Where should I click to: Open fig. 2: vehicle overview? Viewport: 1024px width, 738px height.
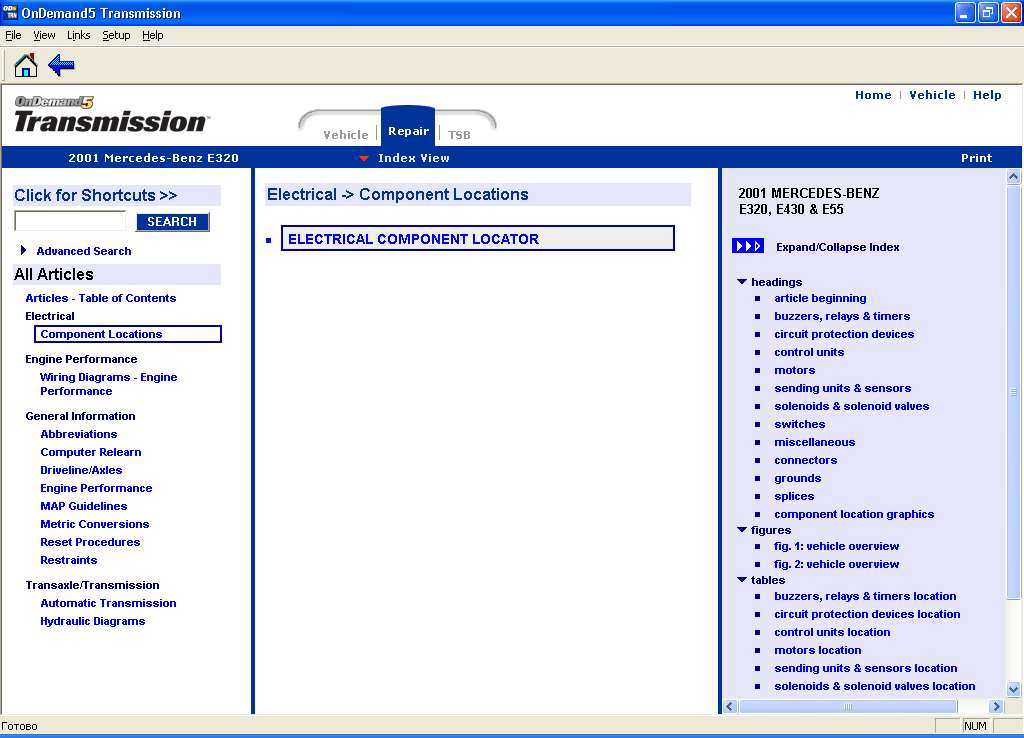coord(837,564)
